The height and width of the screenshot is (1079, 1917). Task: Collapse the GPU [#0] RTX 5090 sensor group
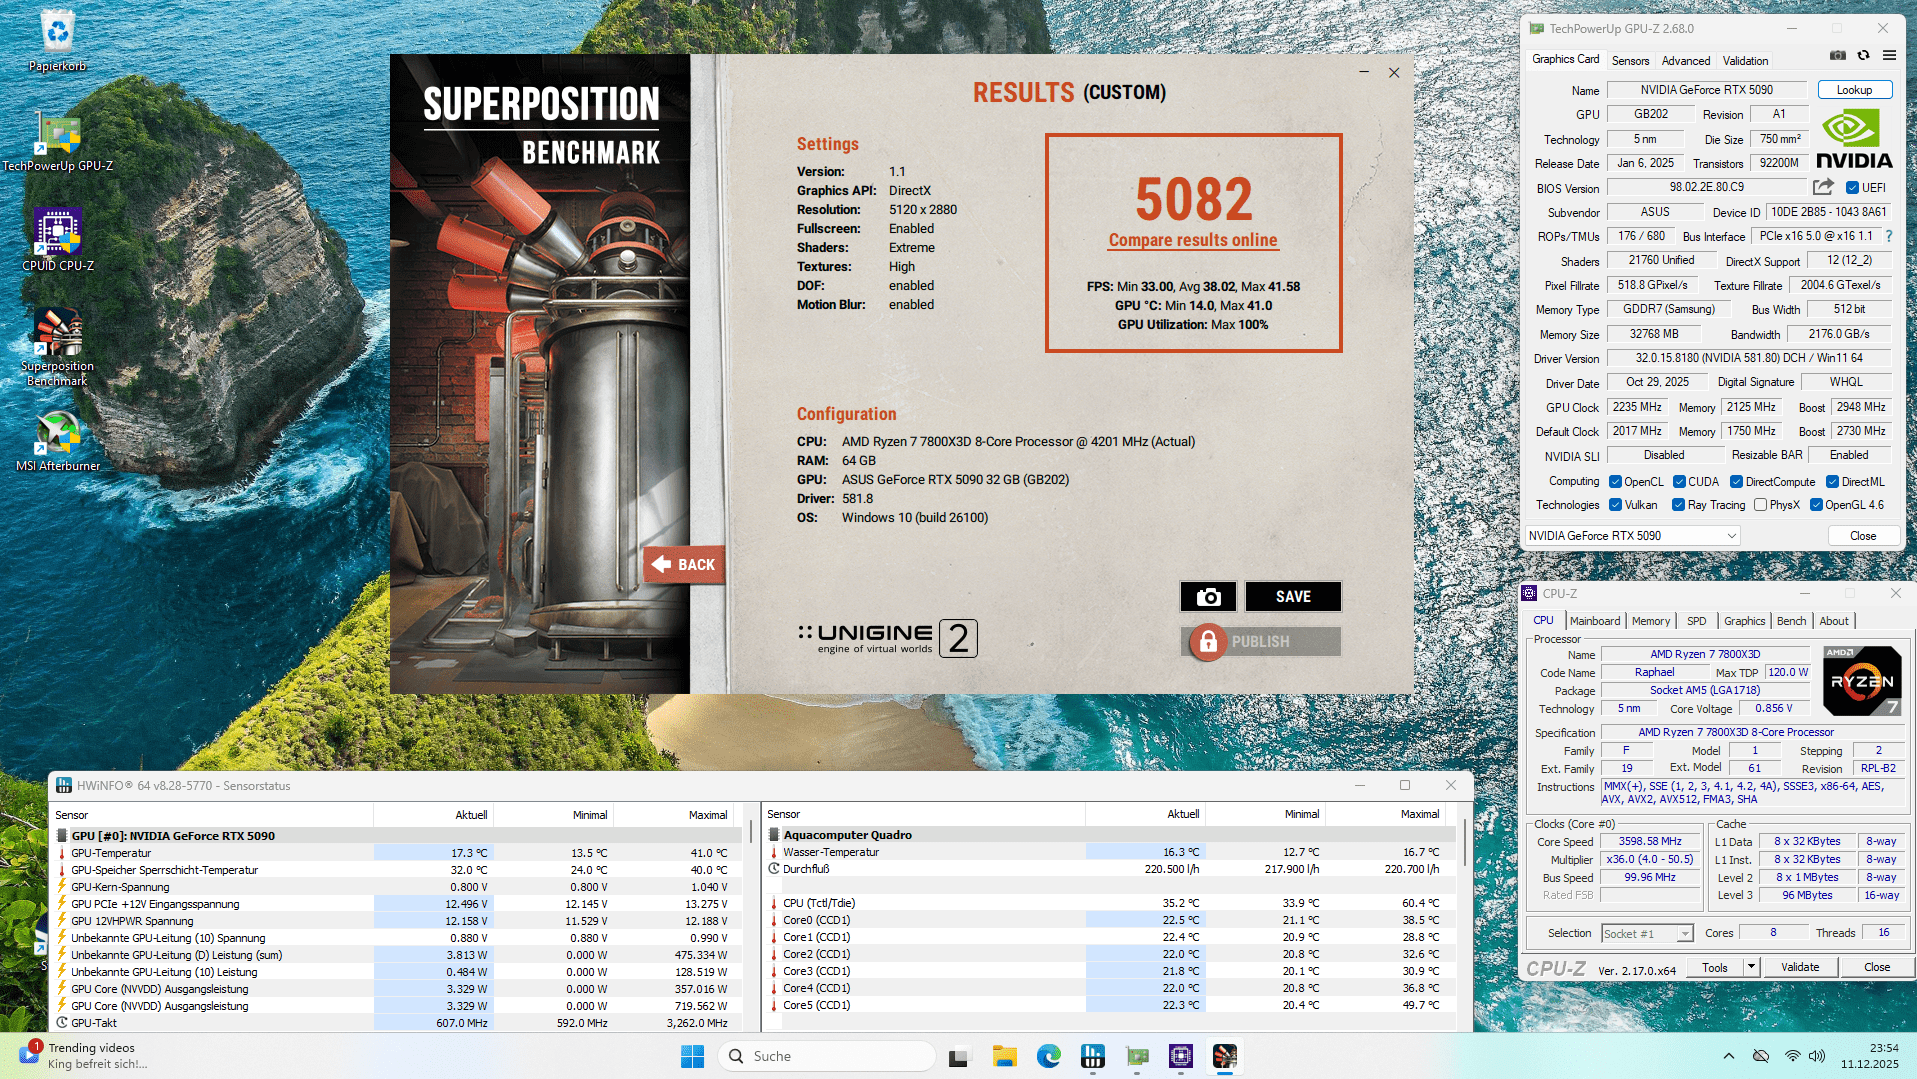[x=62, y=836]
